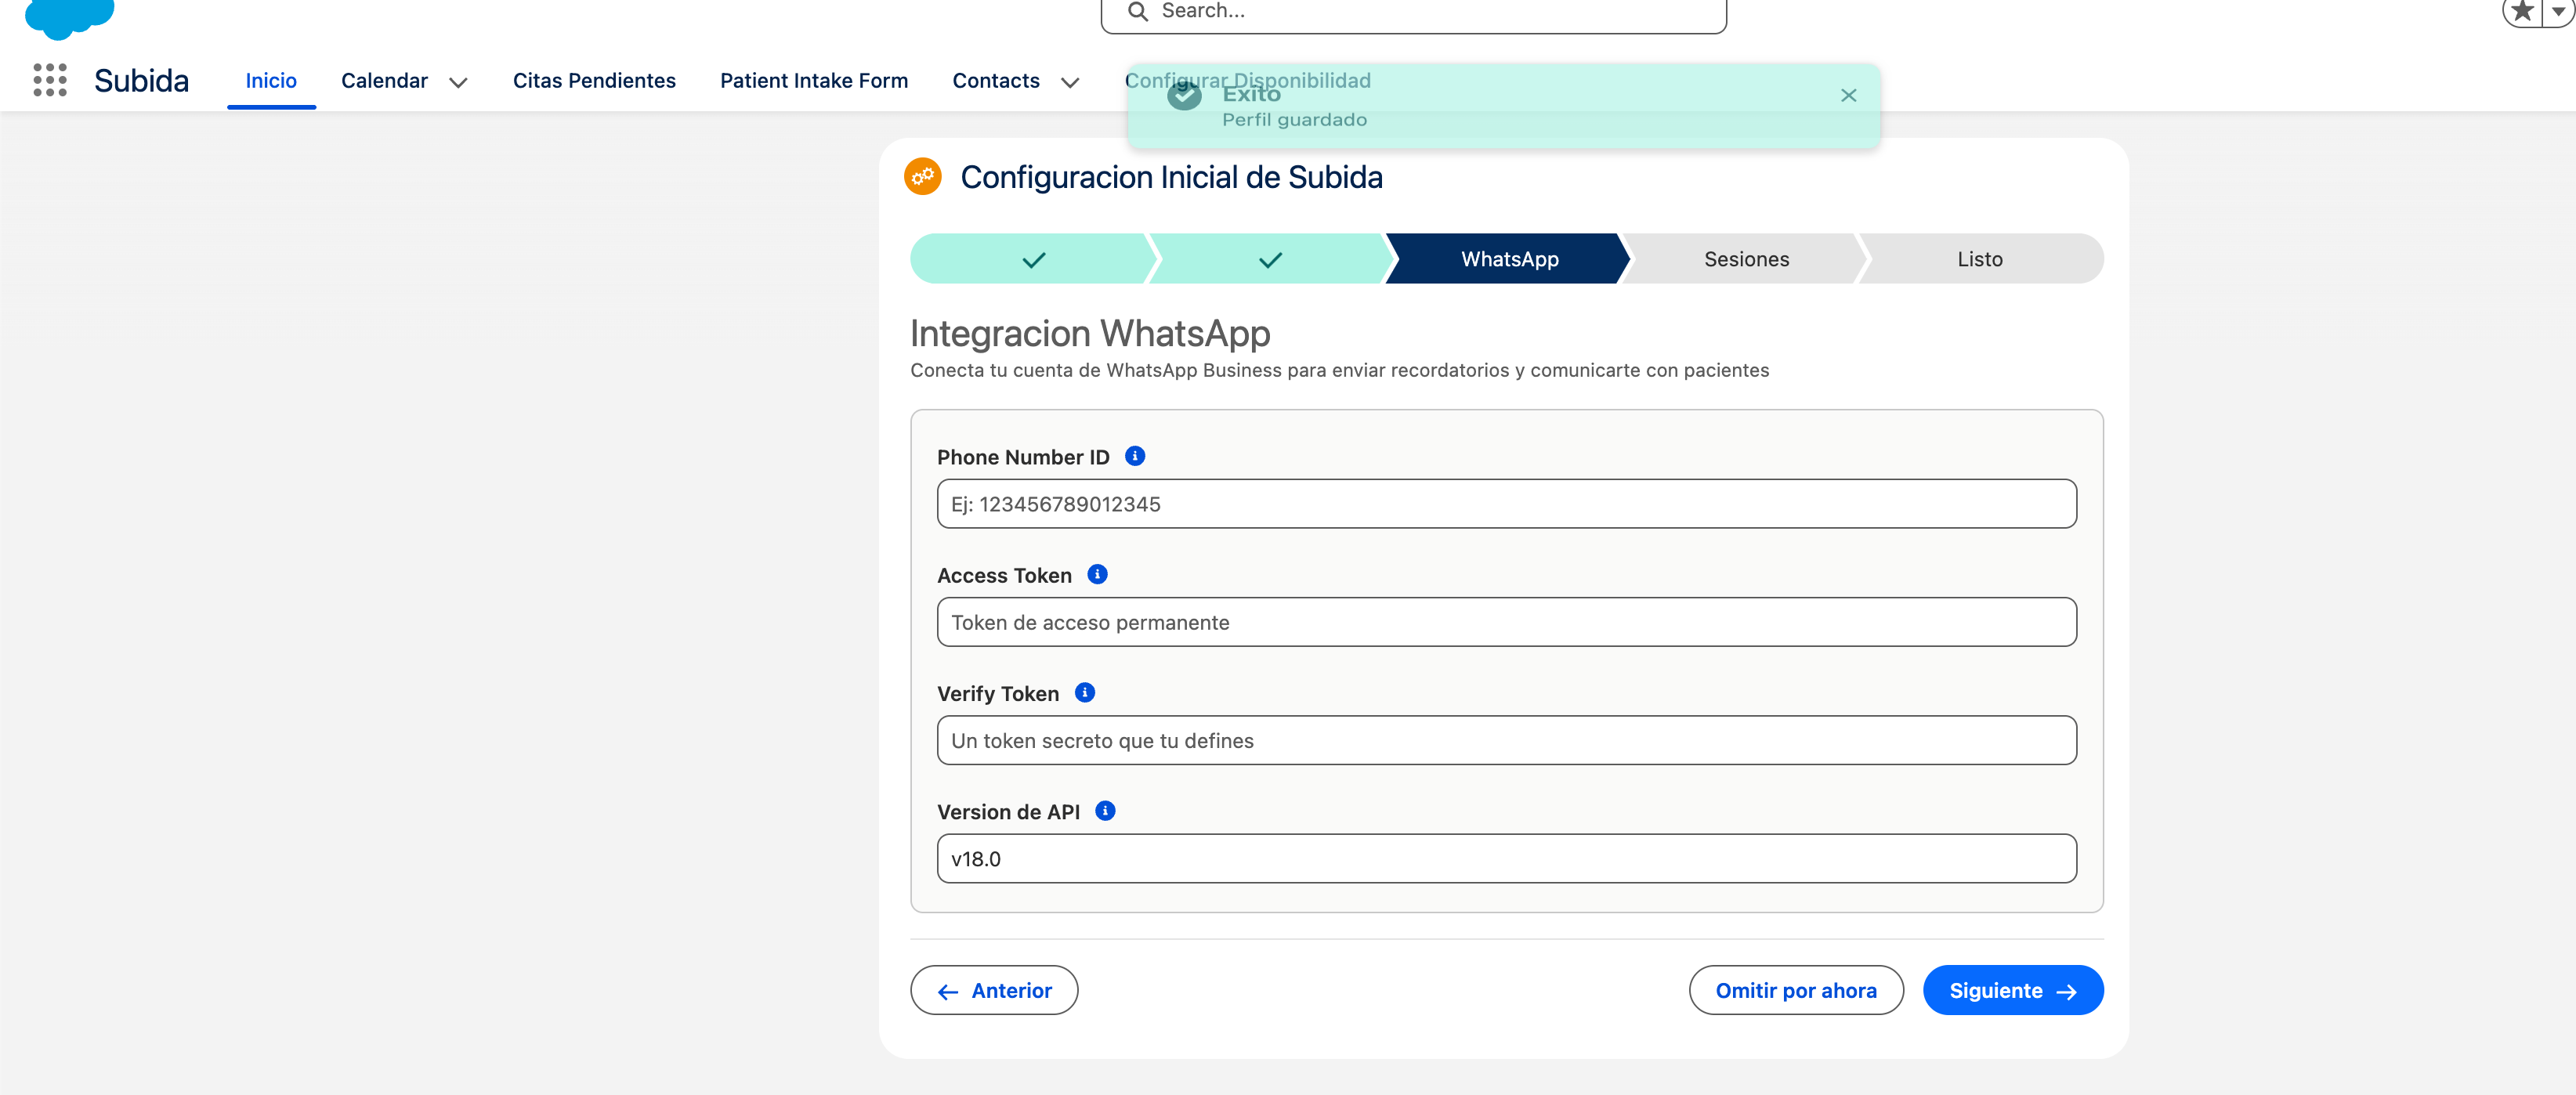Open the Calendar tab
Viewport: 2576px width, 1095px height.
pos(384,80)
